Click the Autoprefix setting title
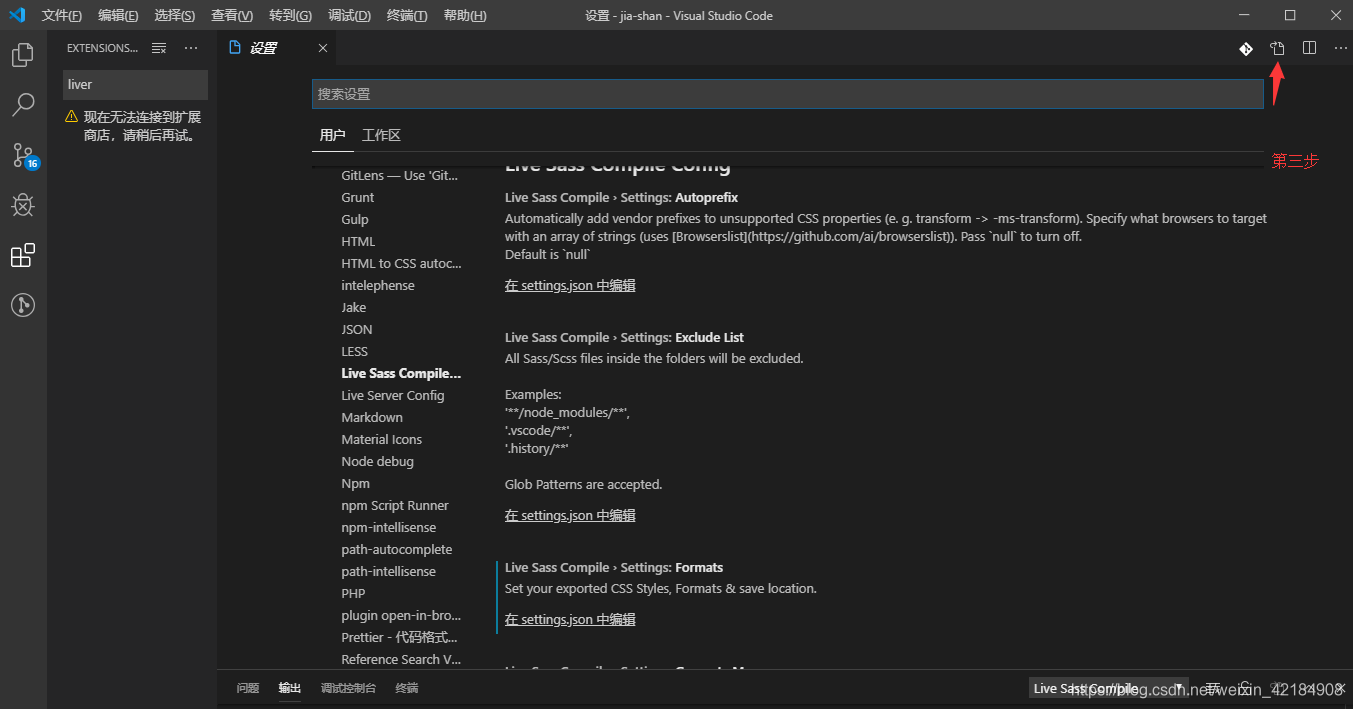 click(621, 197)
